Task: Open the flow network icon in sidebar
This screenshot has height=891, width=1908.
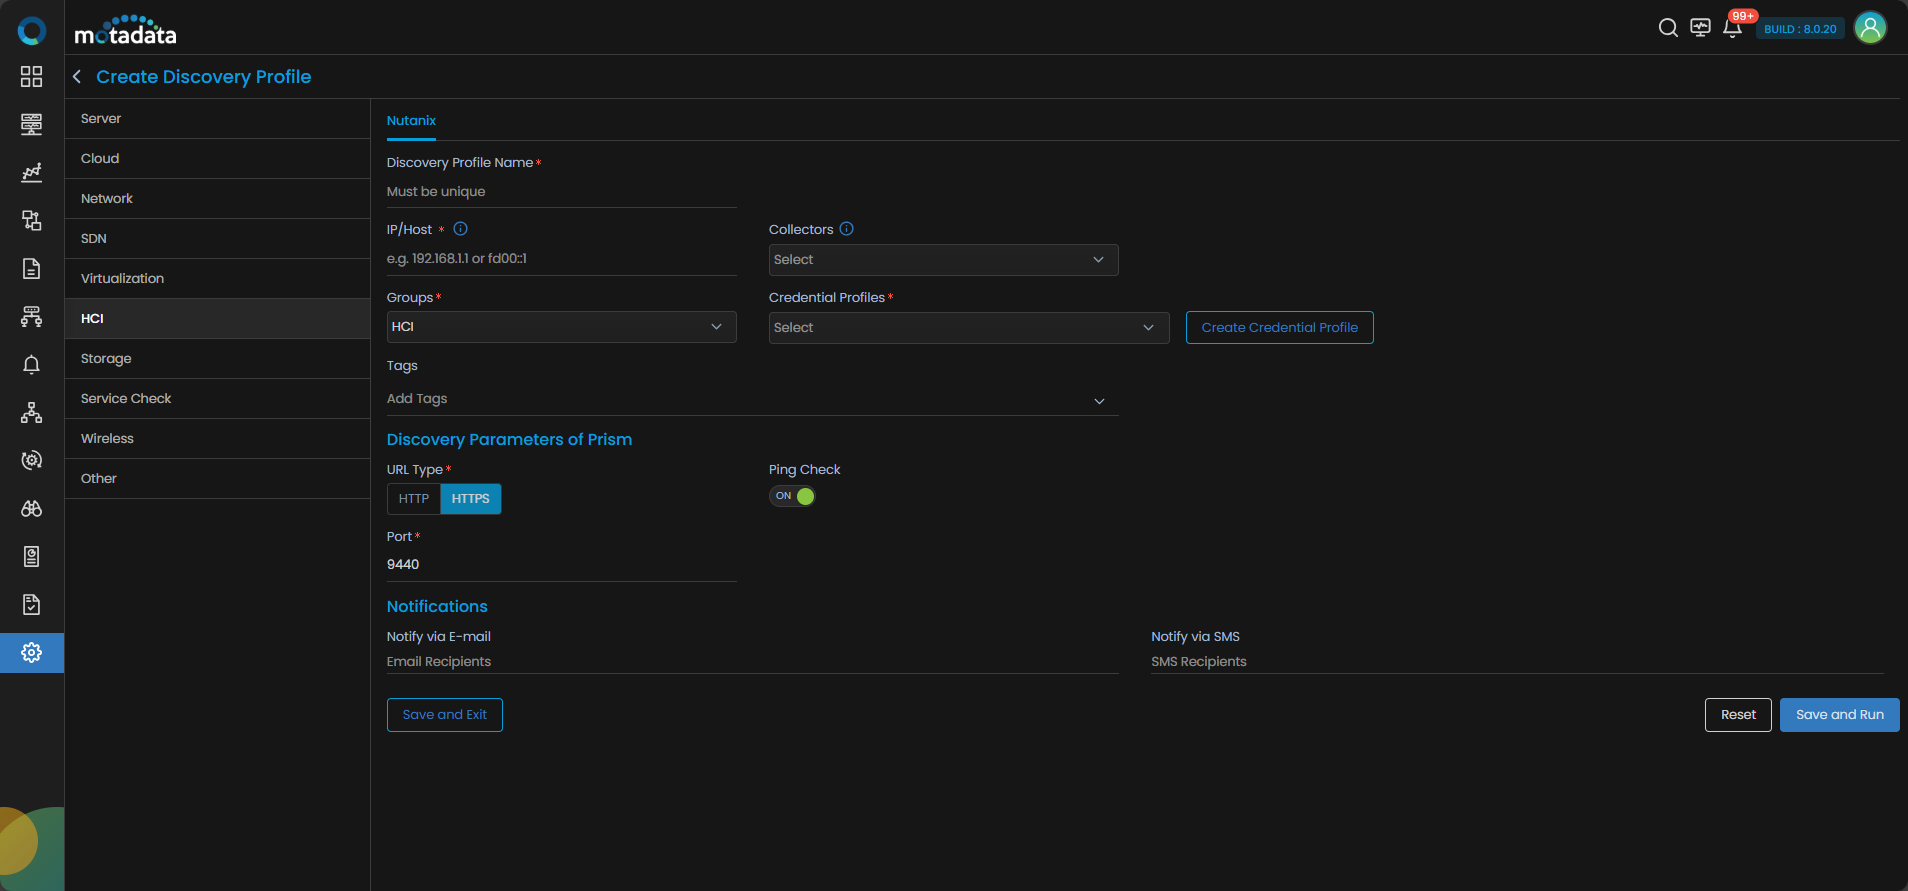Action: pos(31,316)
